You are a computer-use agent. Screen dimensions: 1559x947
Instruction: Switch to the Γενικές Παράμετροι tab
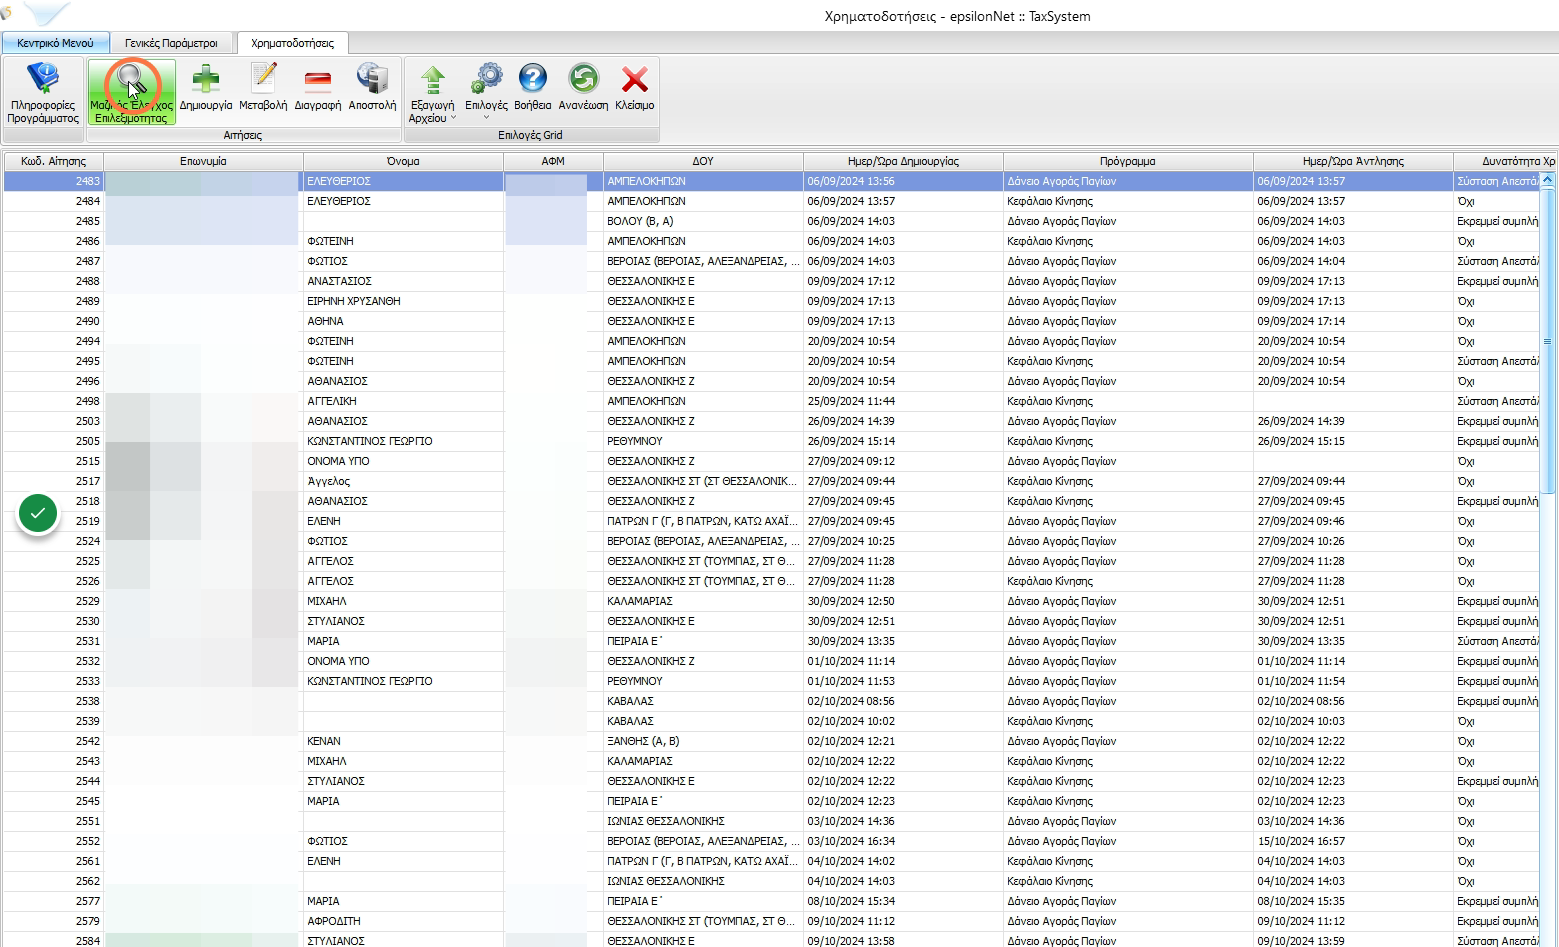(x=171, y=43)
